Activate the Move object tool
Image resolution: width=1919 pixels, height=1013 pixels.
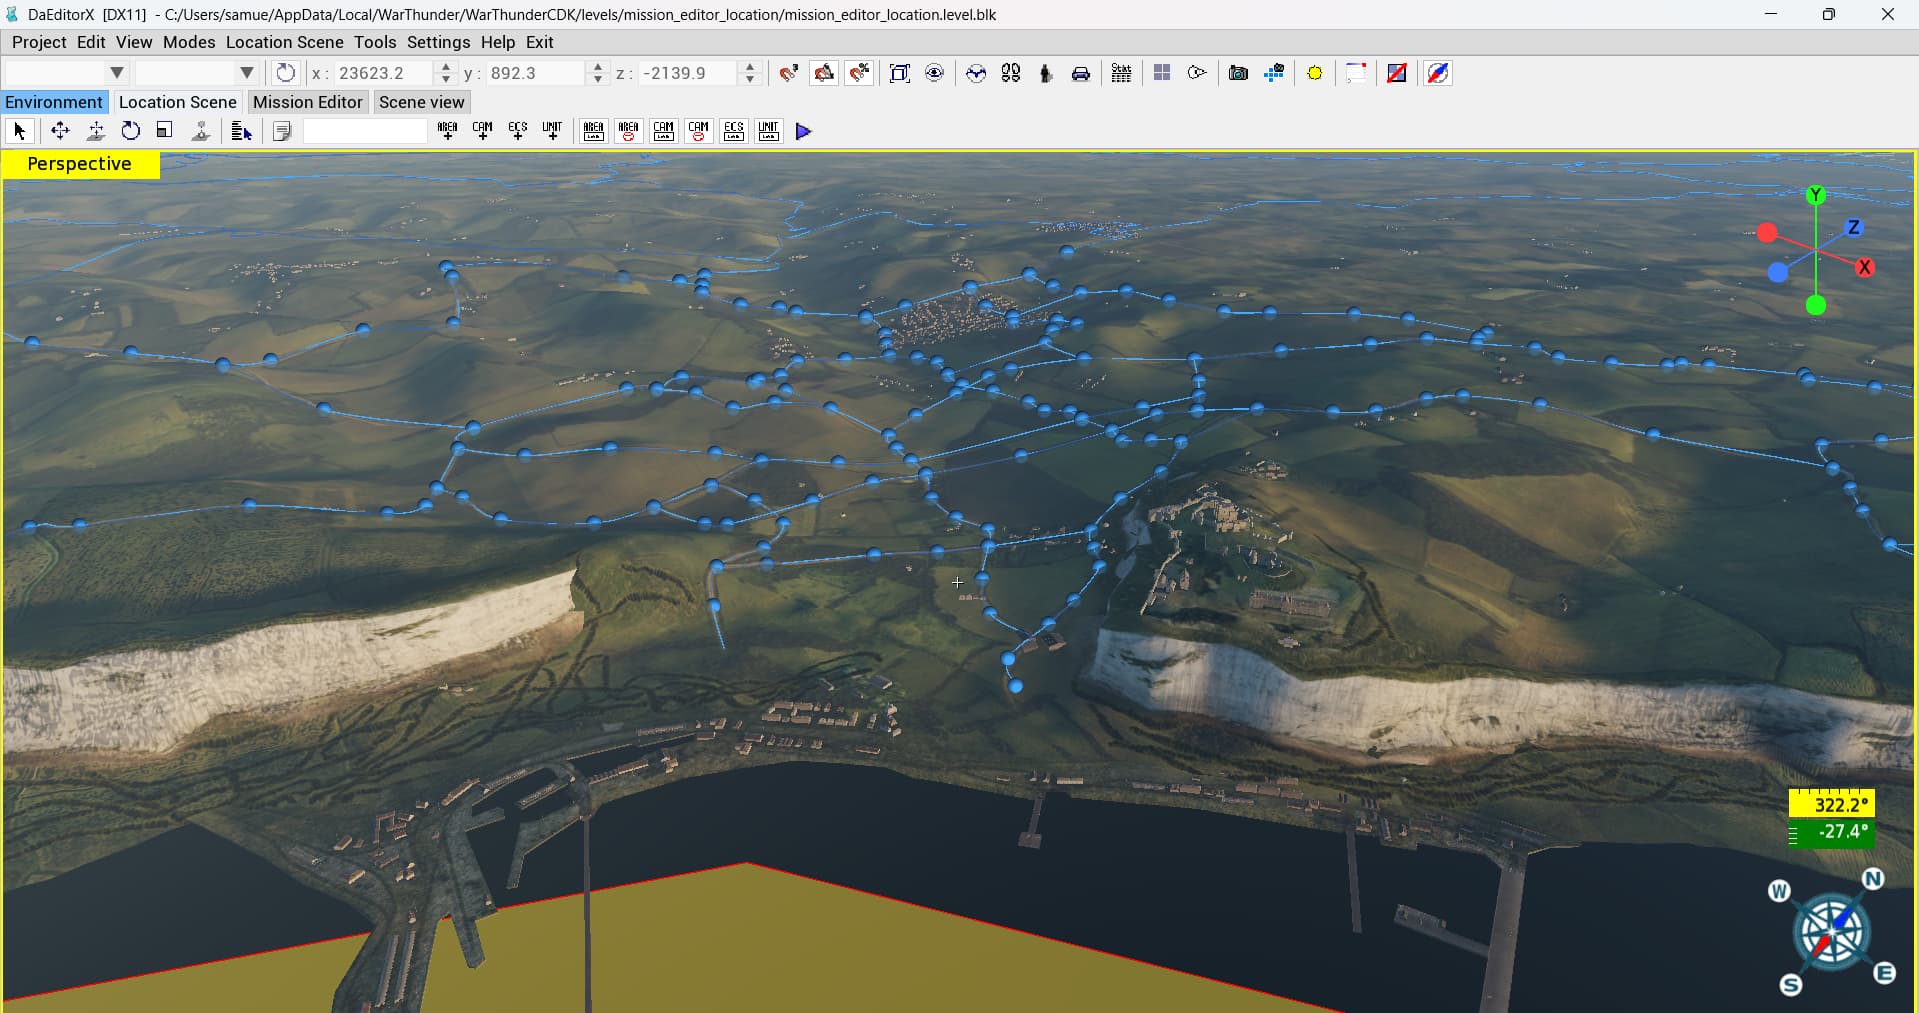pyautogui.click(x=60, y=131)
